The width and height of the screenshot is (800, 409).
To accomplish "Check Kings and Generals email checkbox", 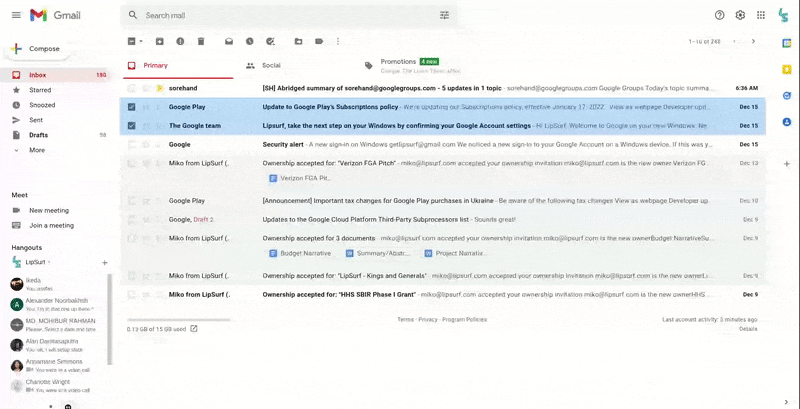I will coord(132,276).
